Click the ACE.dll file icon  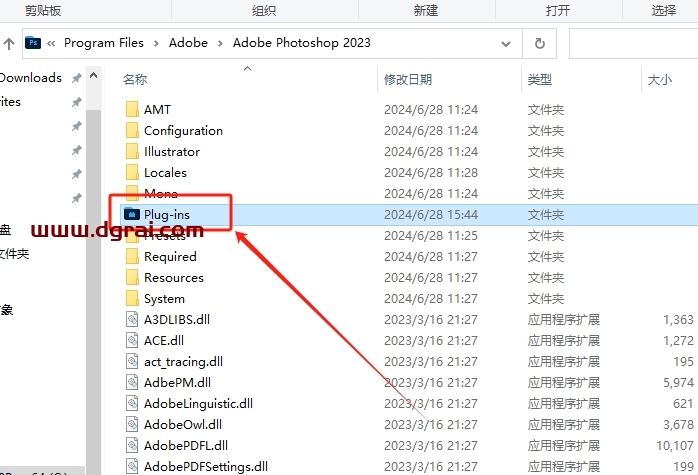pos(132,340)
